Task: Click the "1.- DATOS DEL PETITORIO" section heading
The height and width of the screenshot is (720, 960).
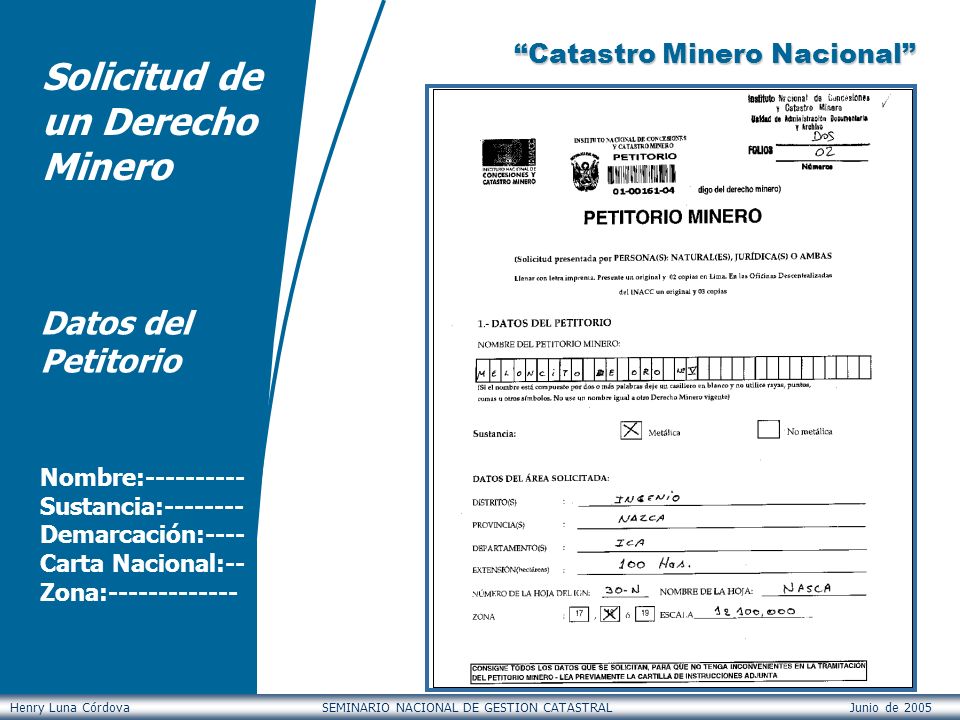Action: point(544,323)
